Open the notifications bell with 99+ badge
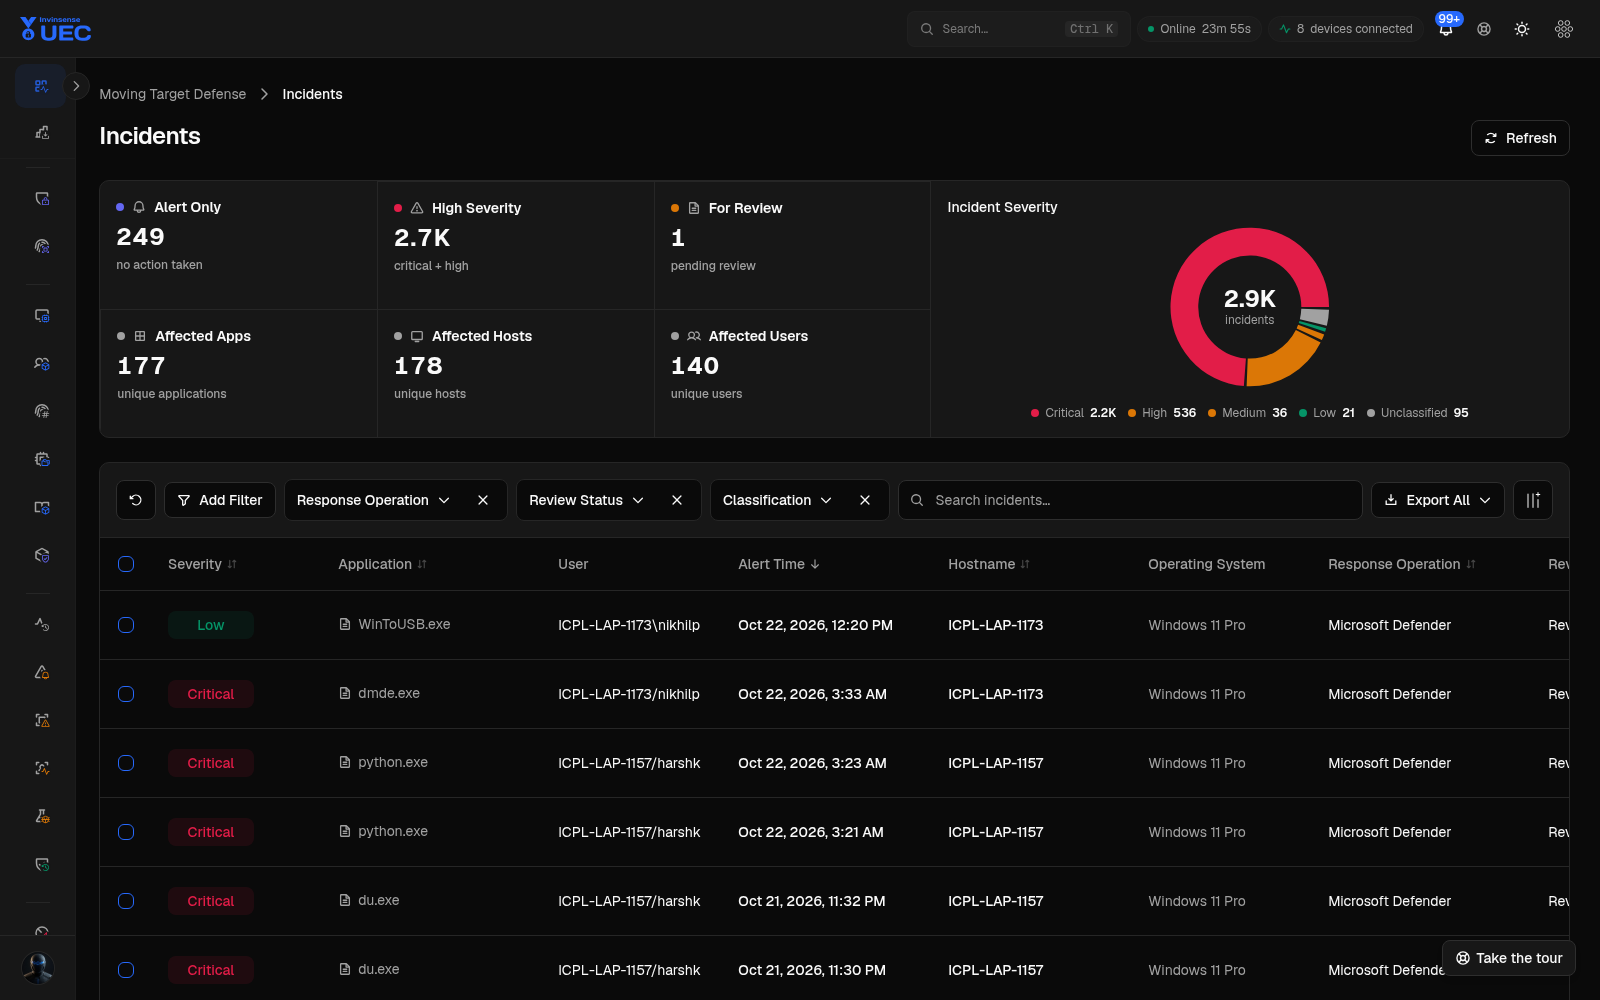The width and height of the screenshot is (1600, 1000). [x=1446, y=28]
